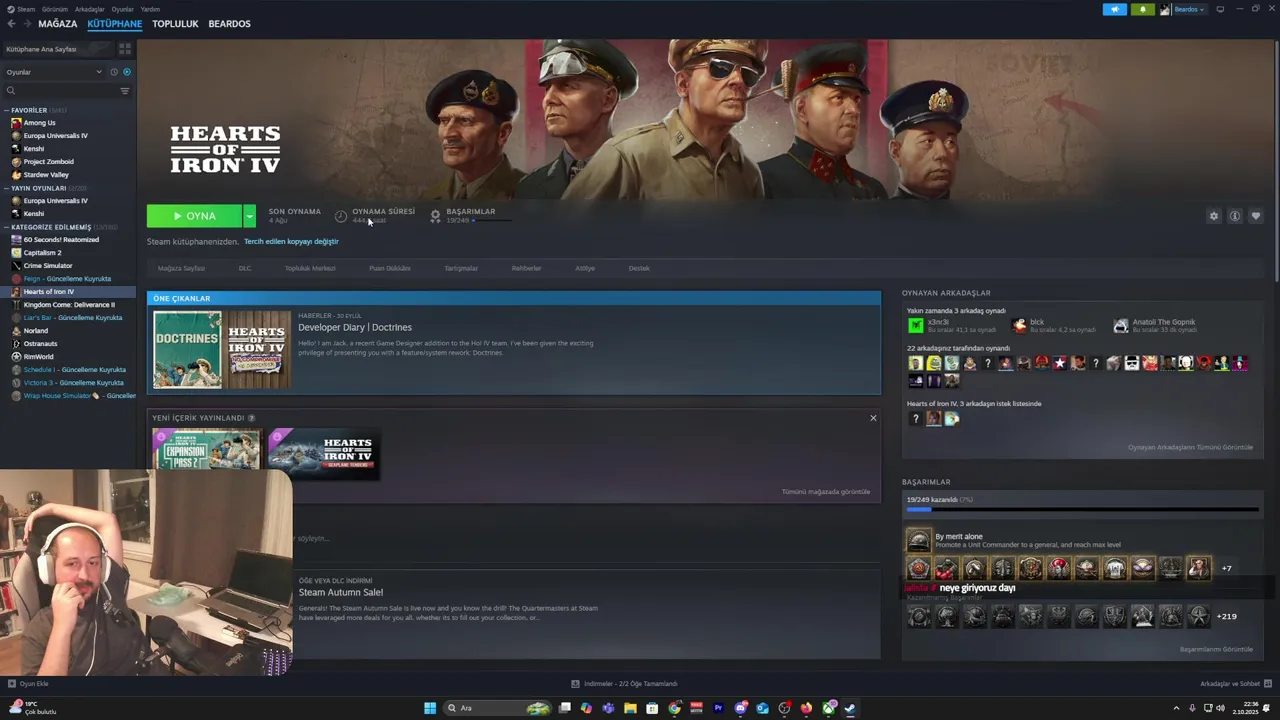
Task: Open the Atölye game tab
Action: tap(585, 268)
